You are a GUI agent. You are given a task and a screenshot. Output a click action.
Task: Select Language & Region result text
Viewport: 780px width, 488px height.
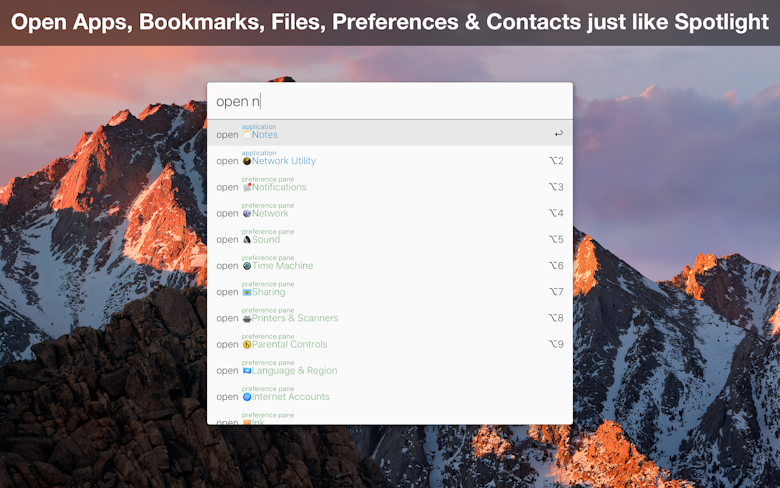click(x=294, y=371)
